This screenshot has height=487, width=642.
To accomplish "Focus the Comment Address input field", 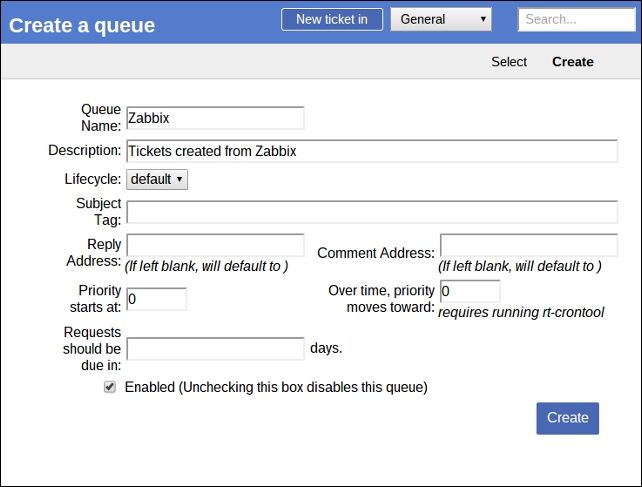I will 528,245.
